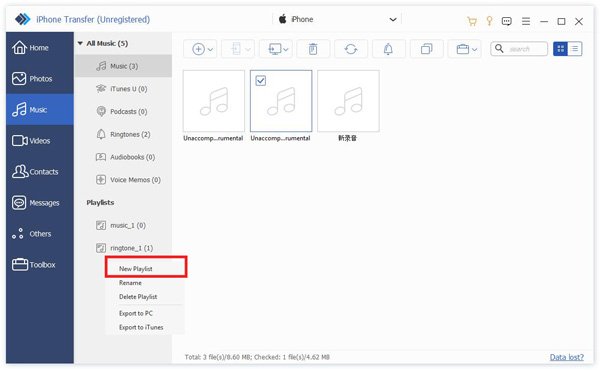The image size is (600, 370).
Task: Open the feedback chat bubble icon
Action: (x=507, y=21)
